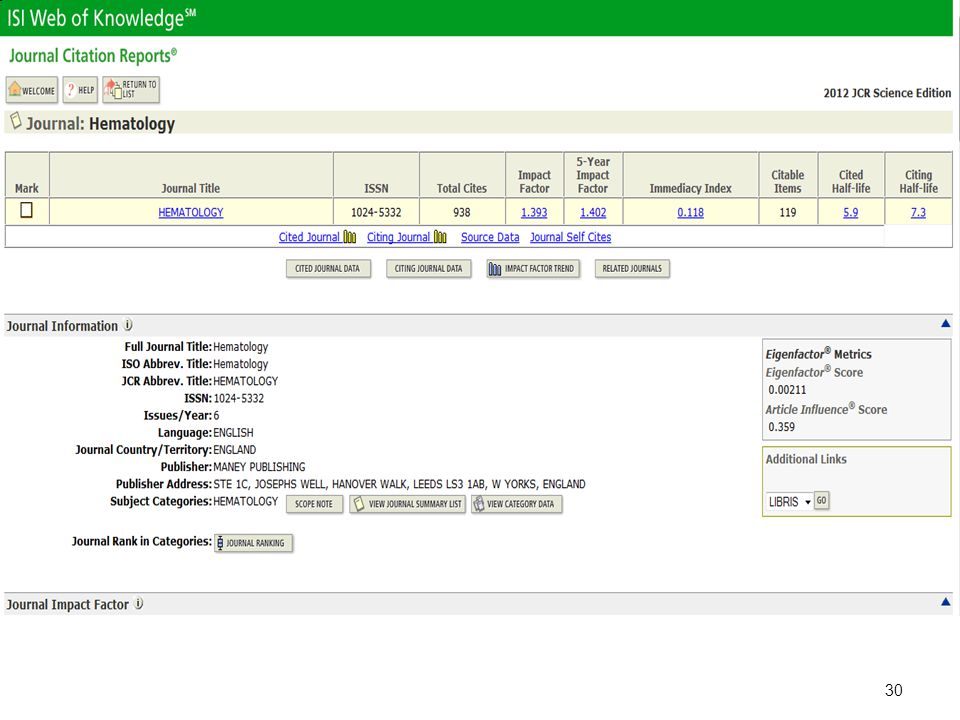
Task: Click the Language value ENGLISH
Action: click(233, 432)
